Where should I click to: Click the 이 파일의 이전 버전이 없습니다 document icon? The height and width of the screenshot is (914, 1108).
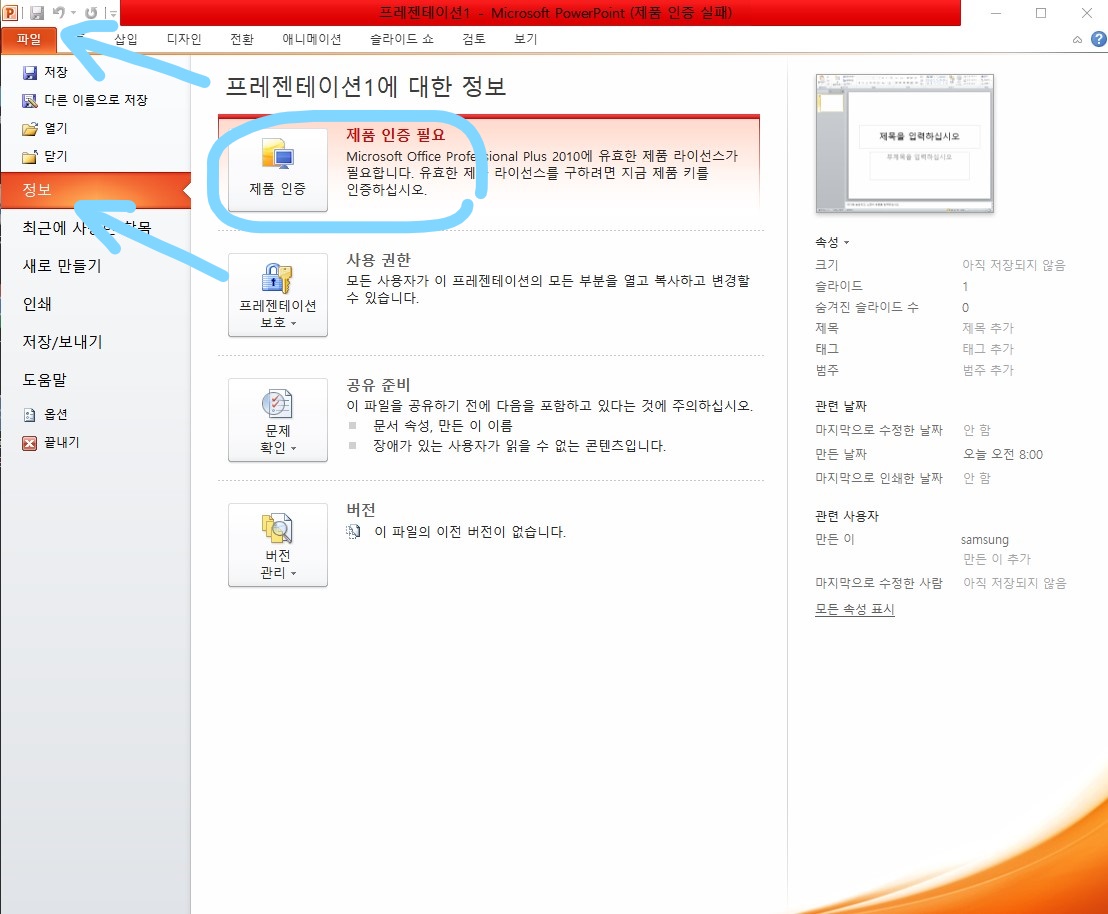pyautogui.click(x=353, y=532)
